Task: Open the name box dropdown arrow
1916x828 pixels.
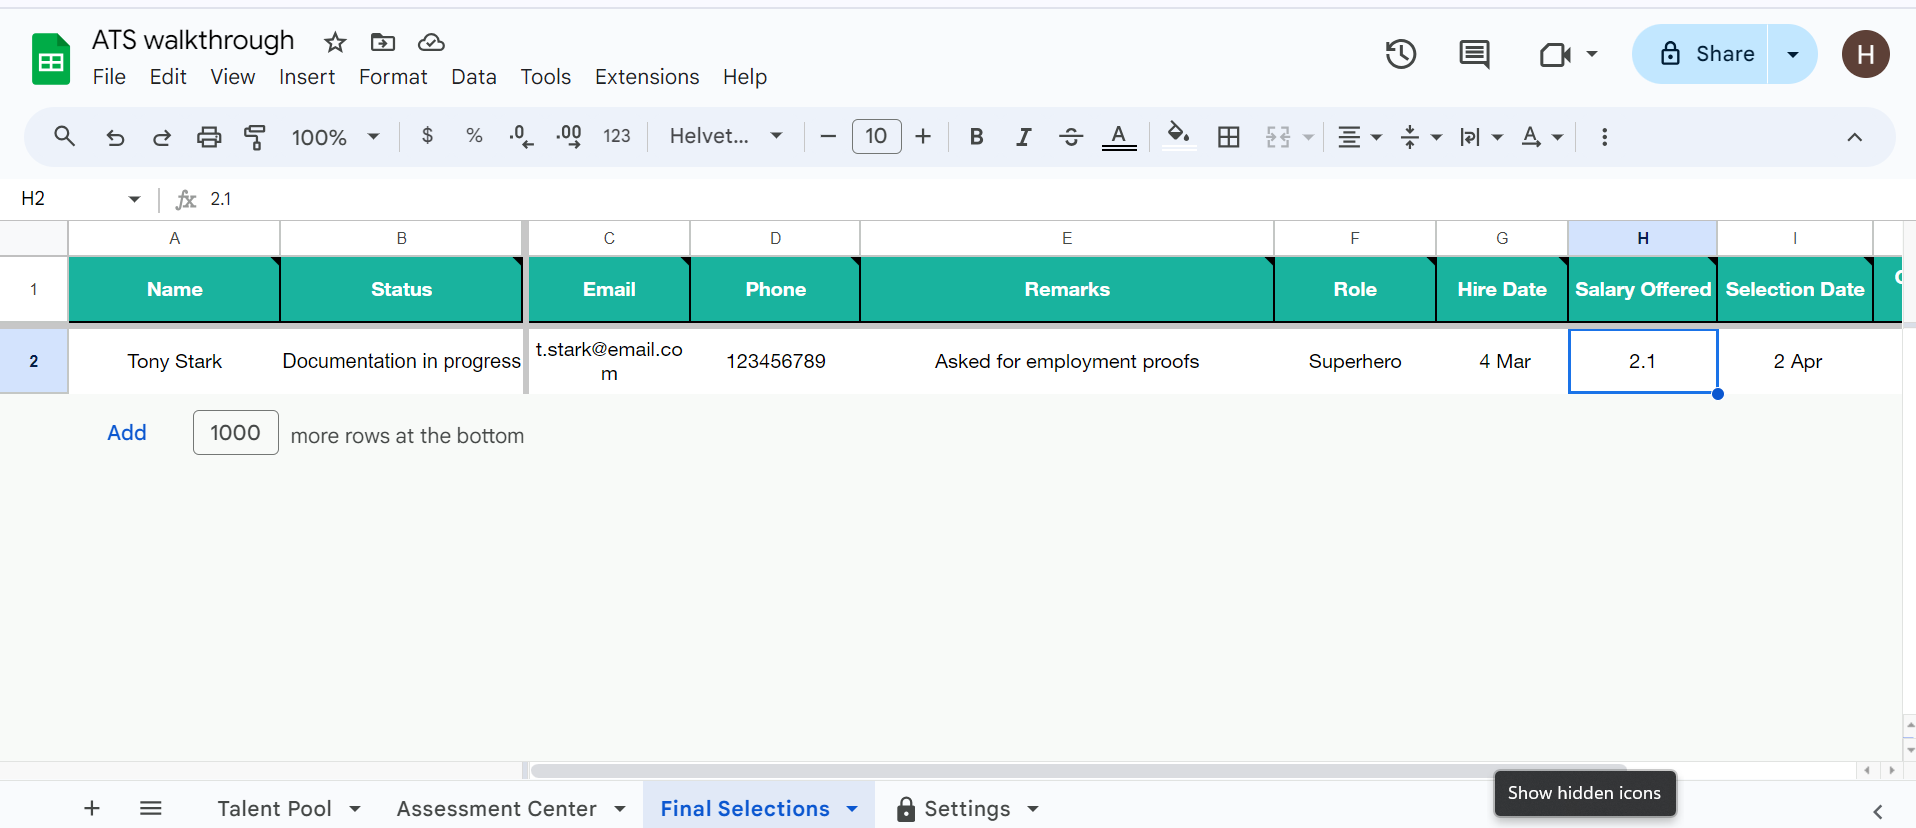Action: (134, 199)
